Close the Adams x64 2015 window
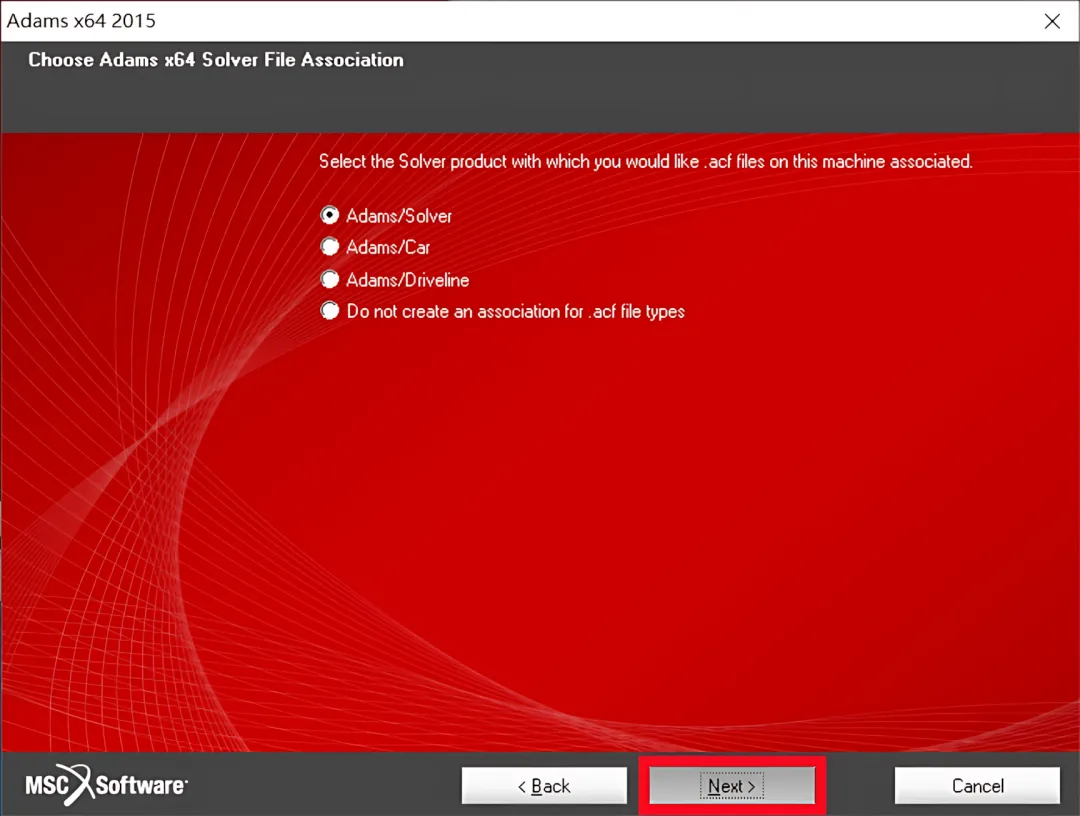The height and width of the screenshot is (816, 1080). [x=1052, y=21]
